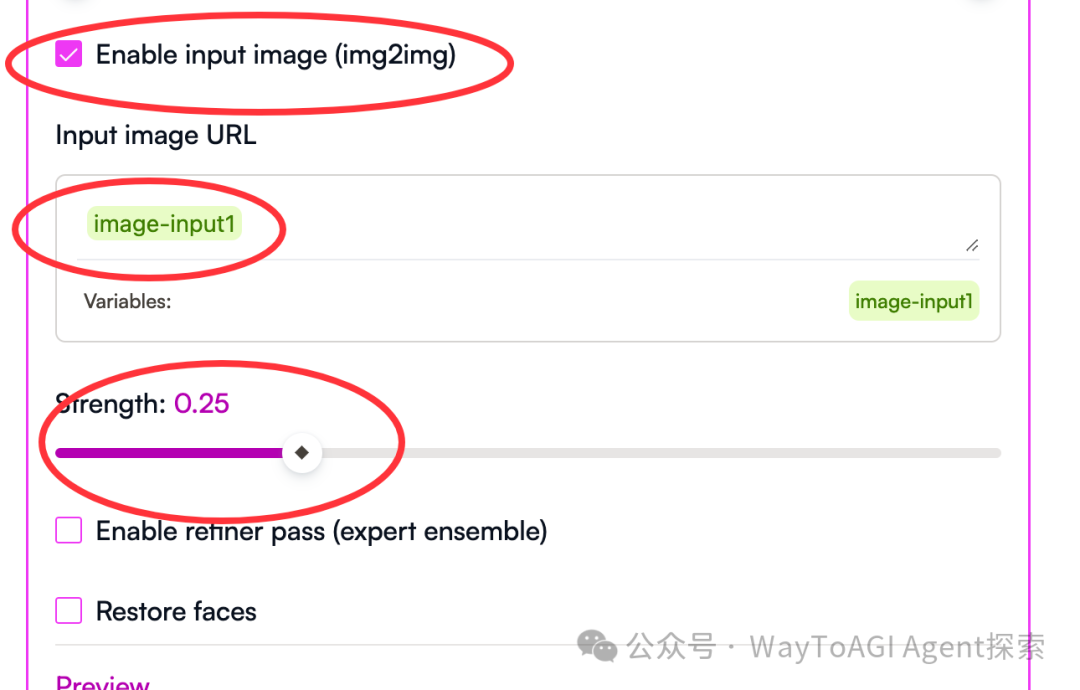This screenshot has height=690, width=1080.
Task: Enable the Restore faces checkbox
Action: [69, 610]
